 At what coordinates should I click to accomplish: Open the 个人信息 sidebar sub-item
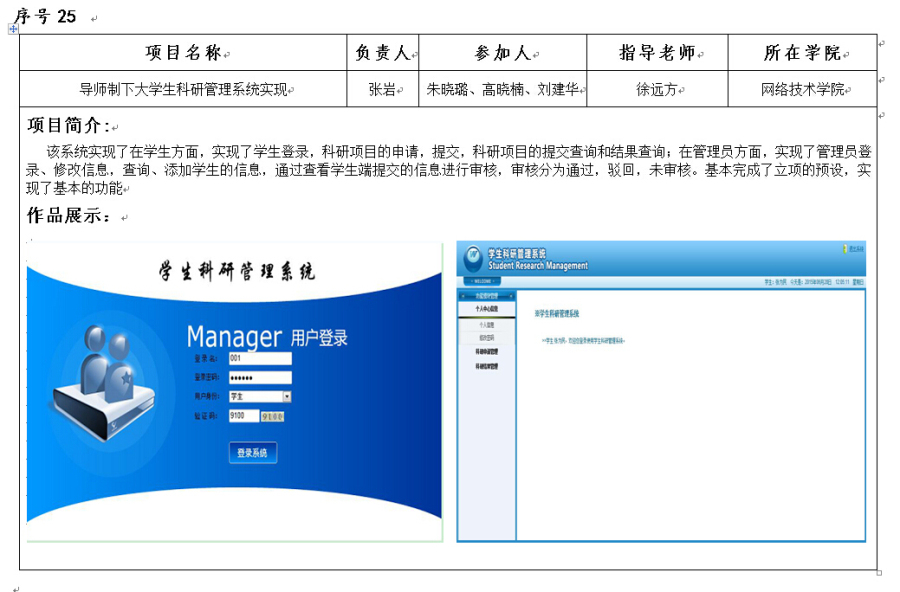coord(487,325)
